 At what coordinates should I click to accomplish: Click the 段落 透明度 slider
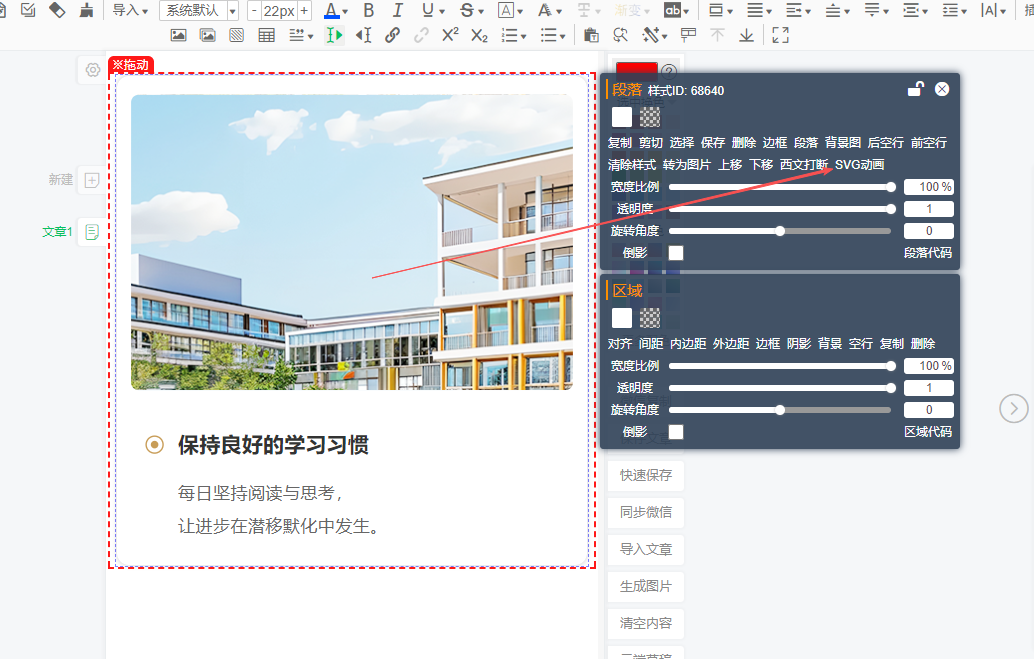(780, 209)
